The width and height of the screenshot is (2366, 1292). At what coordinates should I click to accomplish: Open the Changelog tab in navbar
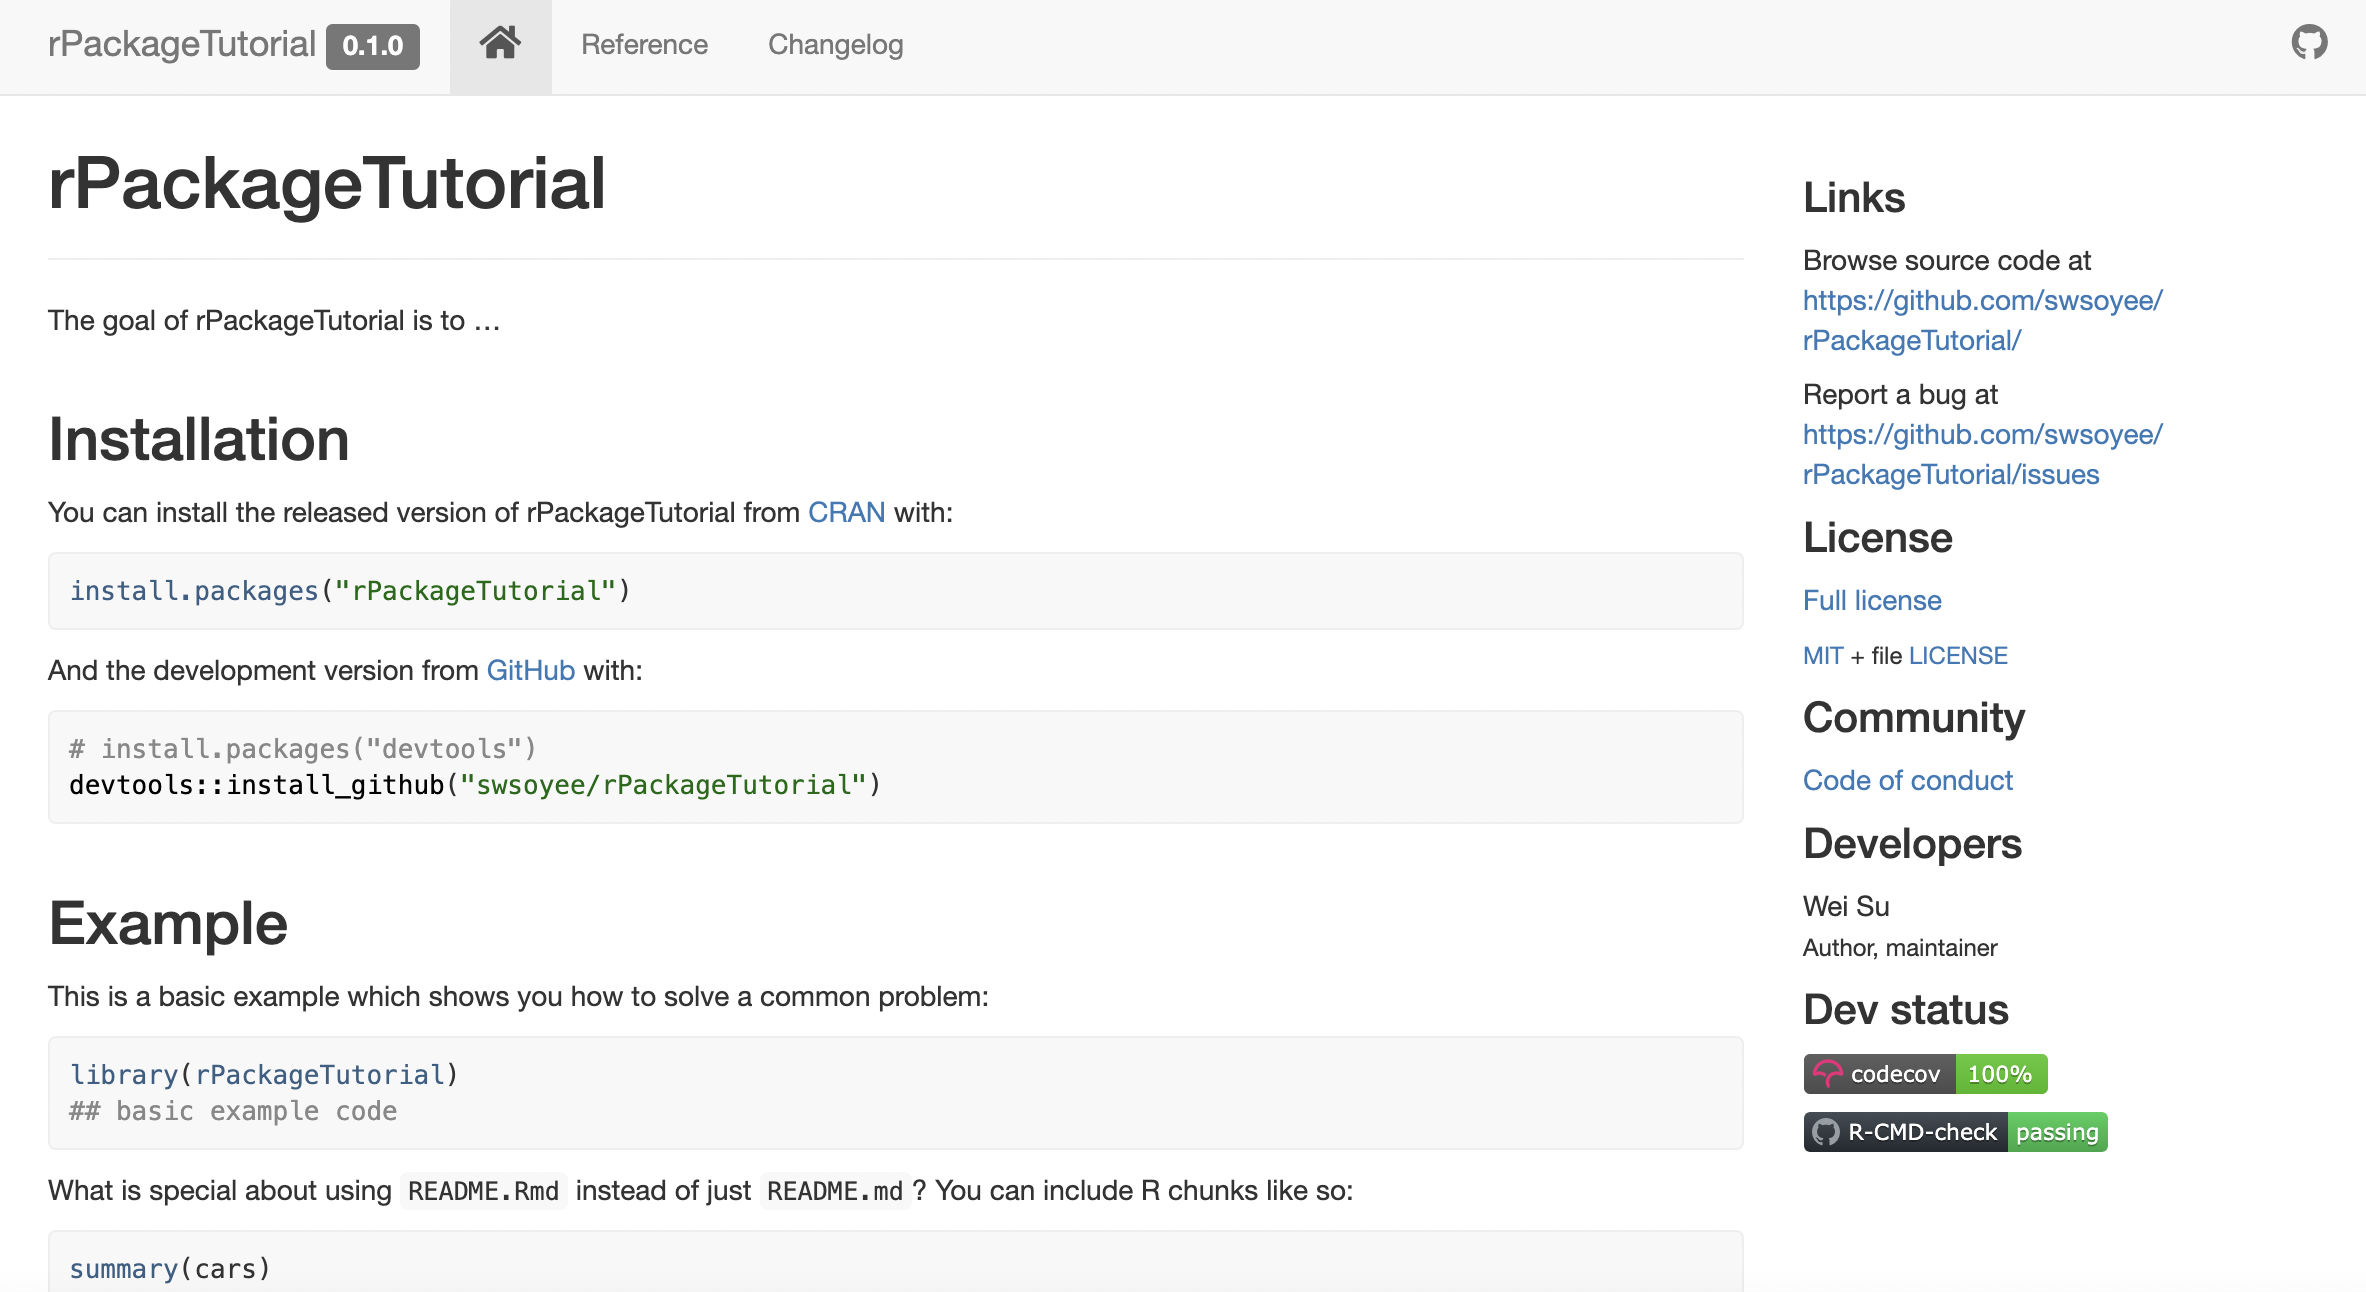(x=834, y=45)
